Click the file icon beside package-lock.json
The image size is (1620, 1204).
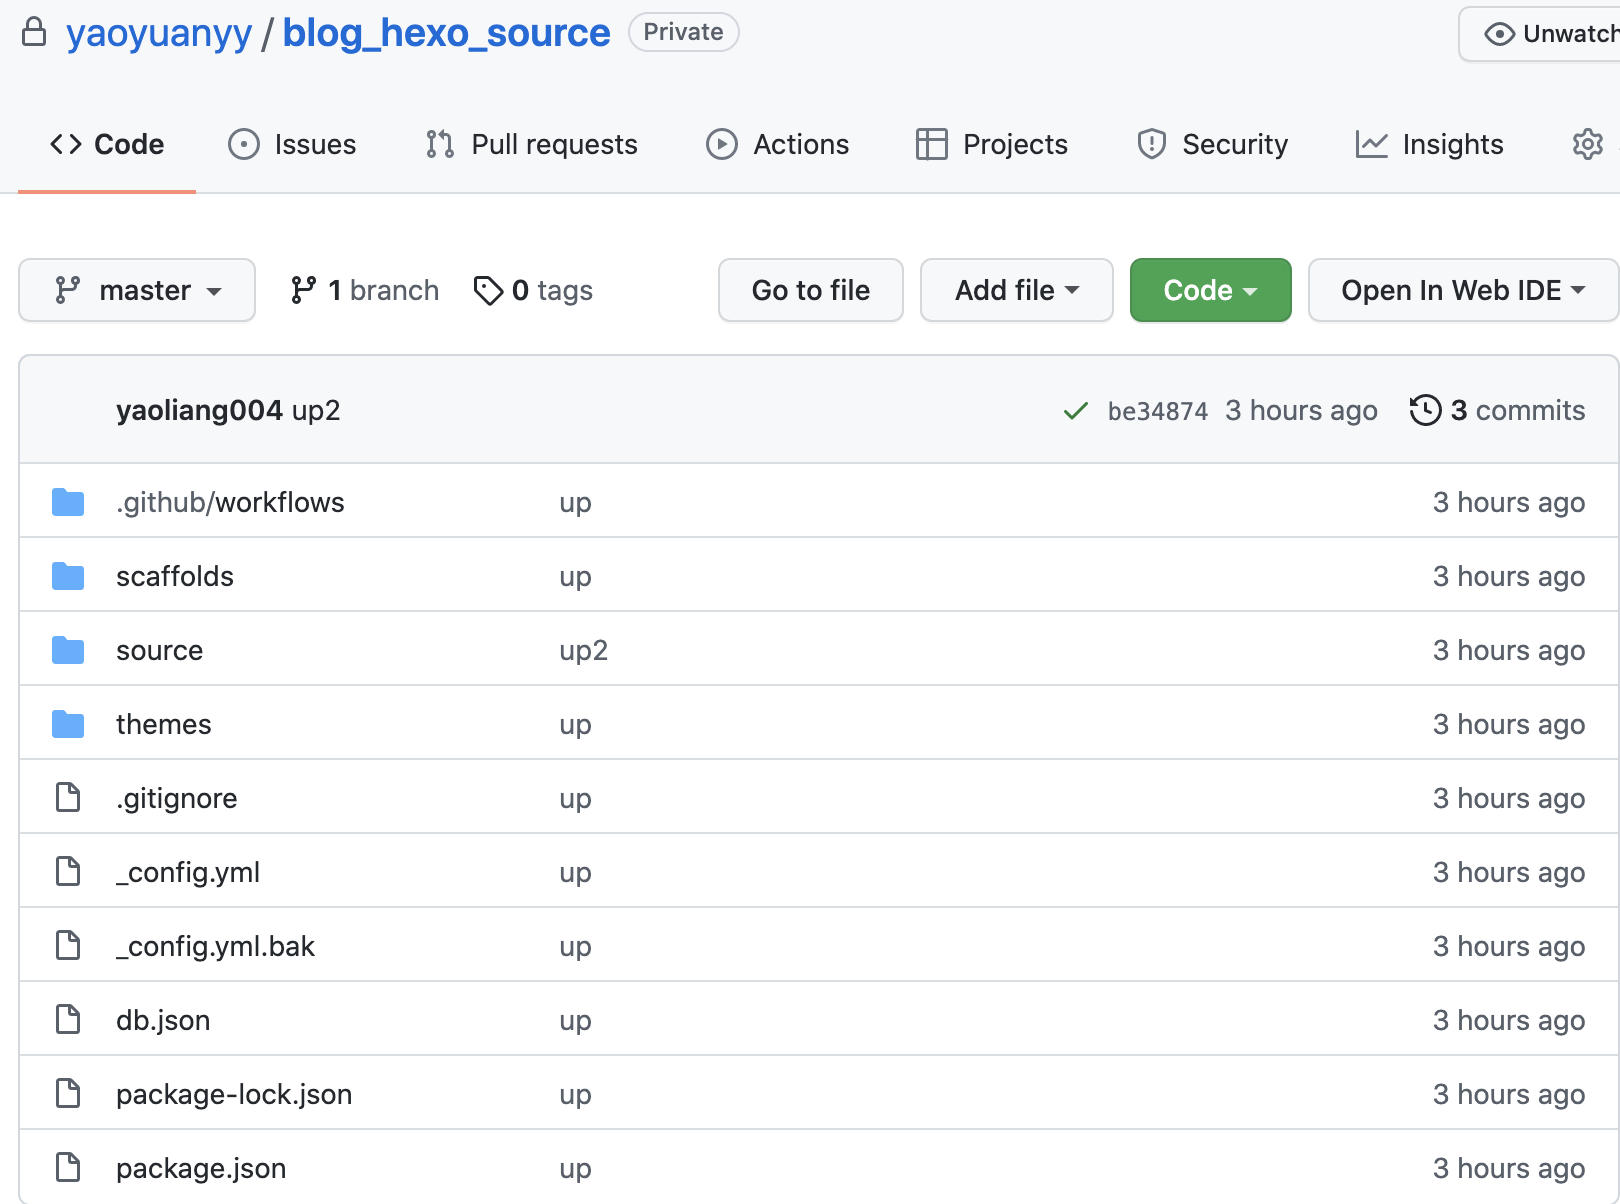pyautogui.click(x=68, y=1094)
